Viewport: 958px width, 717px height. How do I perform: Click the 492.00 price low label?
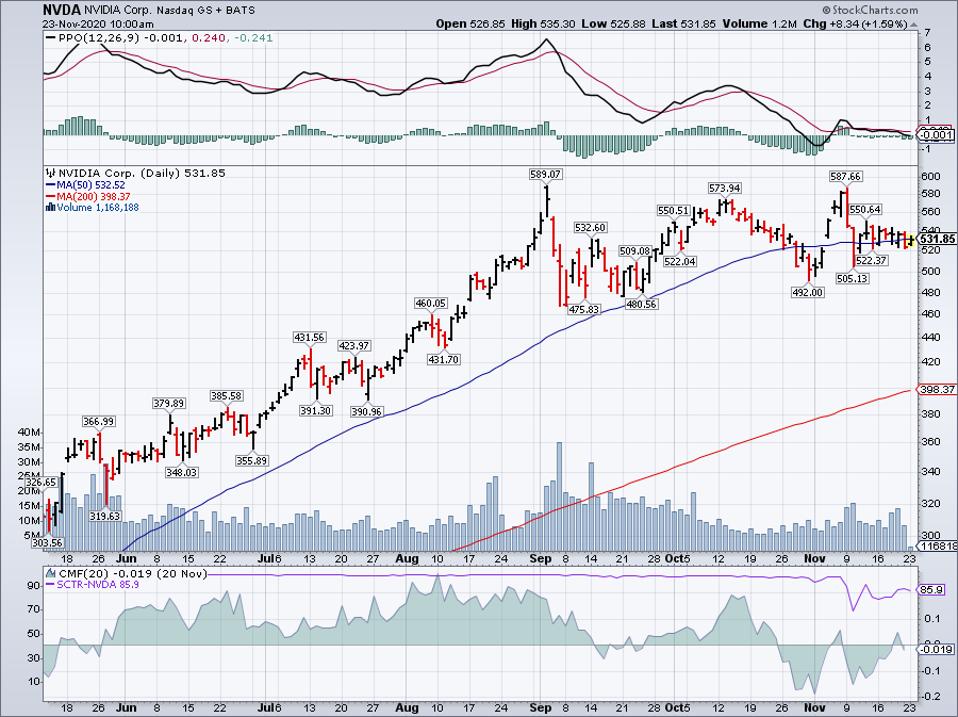pyautogui.click(x=808, y=293)
